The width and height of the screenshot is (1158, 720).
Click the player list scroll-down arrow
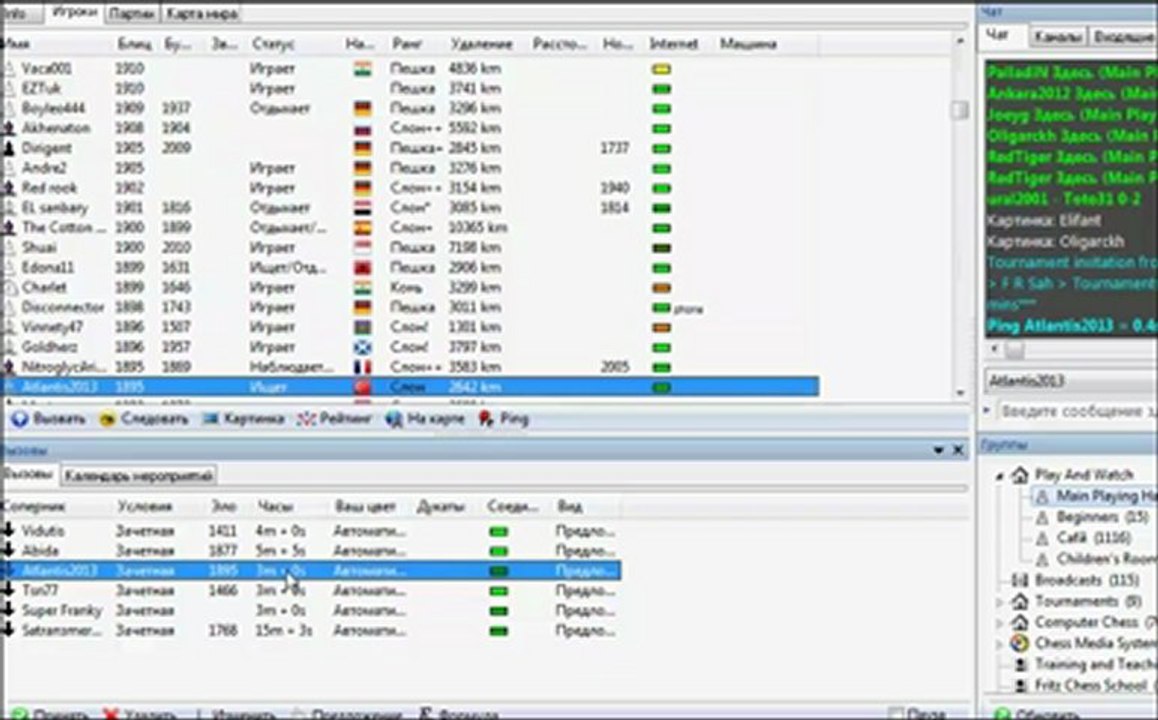click(960, 394)
